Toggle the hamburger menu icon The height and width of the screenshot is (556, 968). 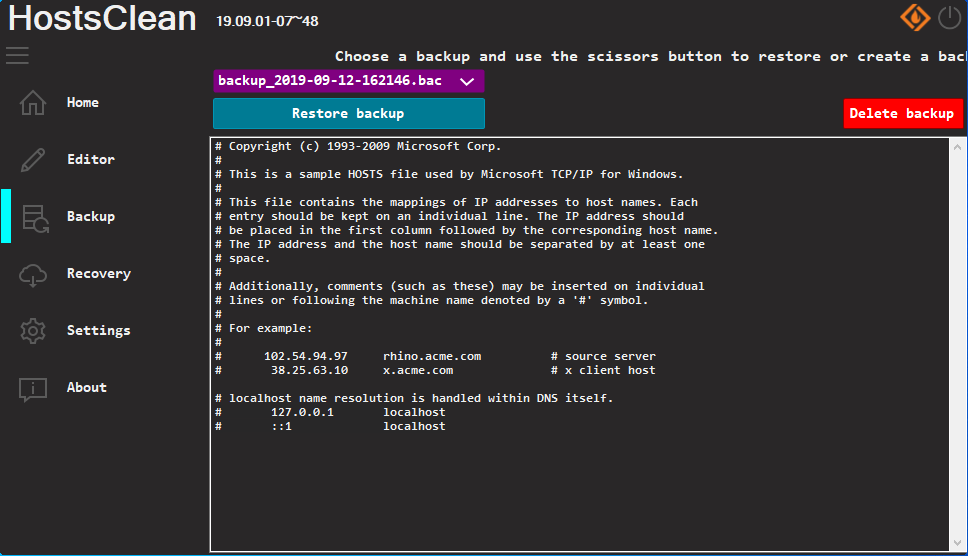[17, 56]
